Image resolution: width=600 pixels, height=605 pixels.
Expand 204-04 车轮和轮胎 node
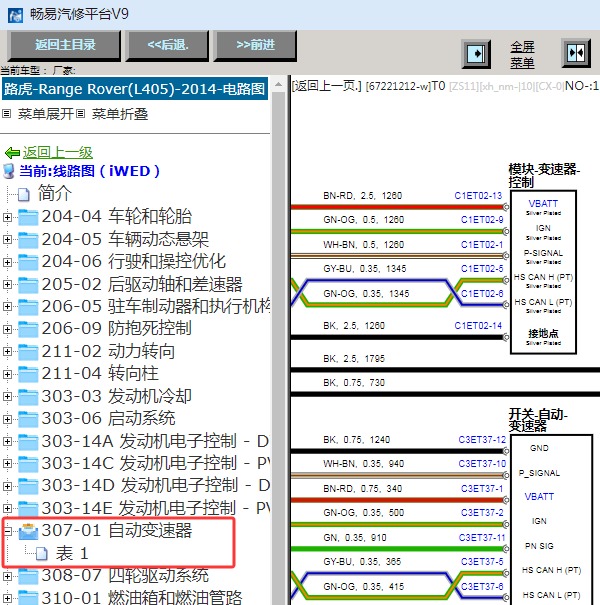tap(7, 217)
